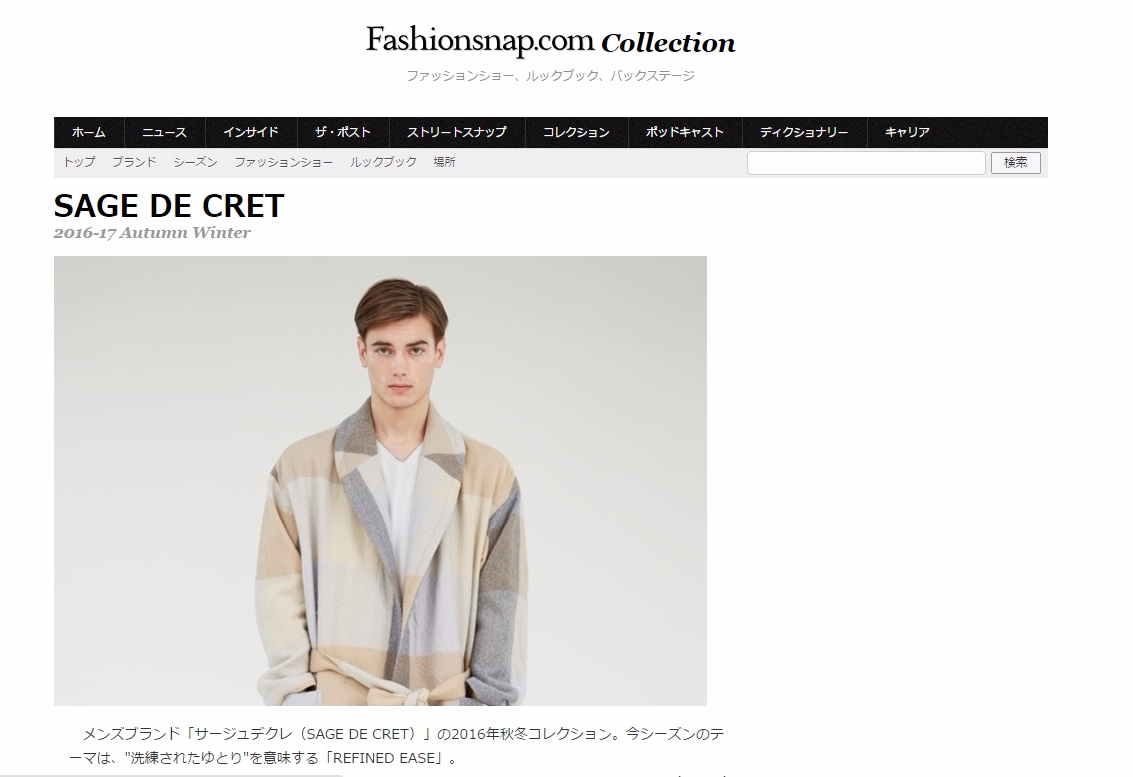Select the ブランド sub-navigation tab
Image resolution: width=1133 pixels, height=777 pixels.
(134, 162)
